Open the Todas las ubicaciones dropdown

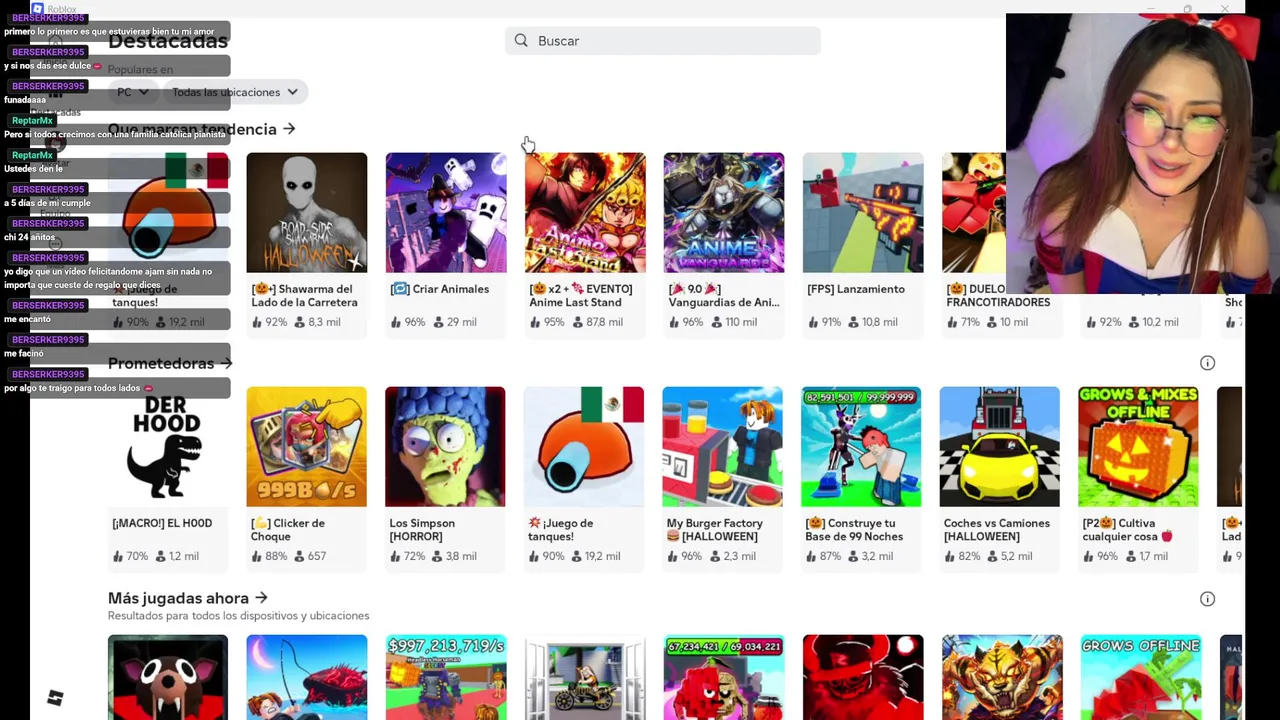[235, 92]
